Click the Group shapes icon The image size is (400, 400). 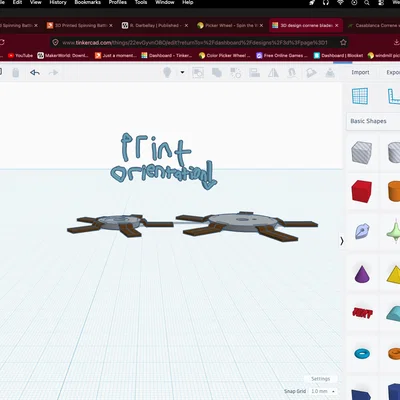(x=217, y=73)
